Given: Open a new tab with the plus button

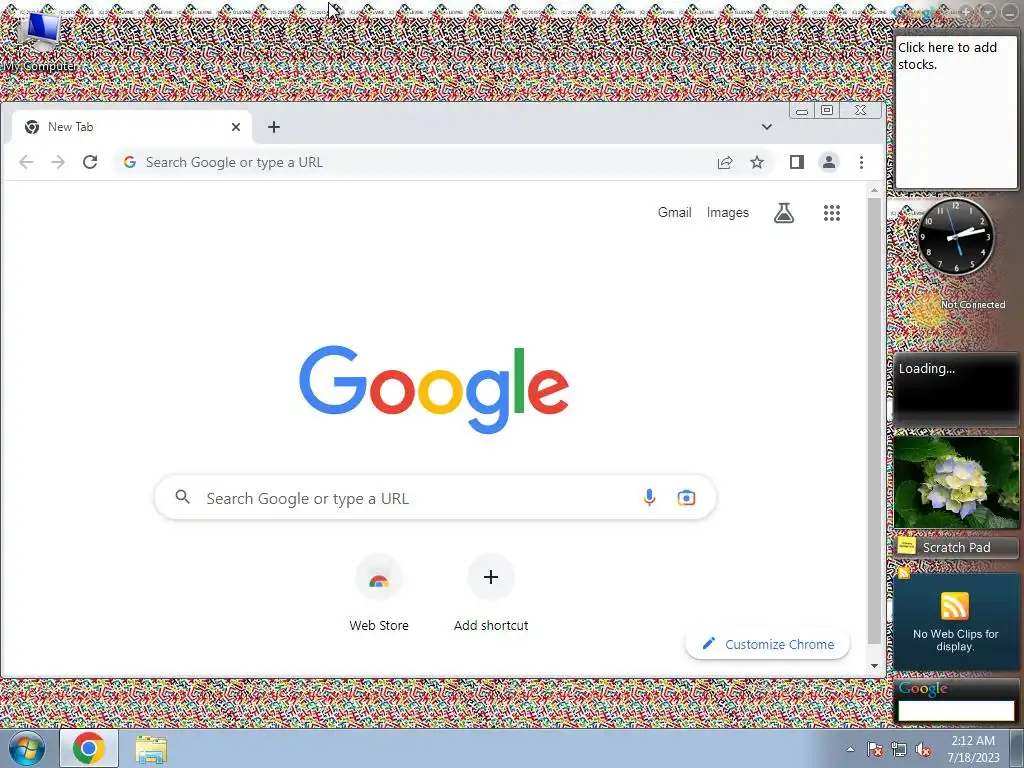Looking at the screenshot, I should point(274,127).
